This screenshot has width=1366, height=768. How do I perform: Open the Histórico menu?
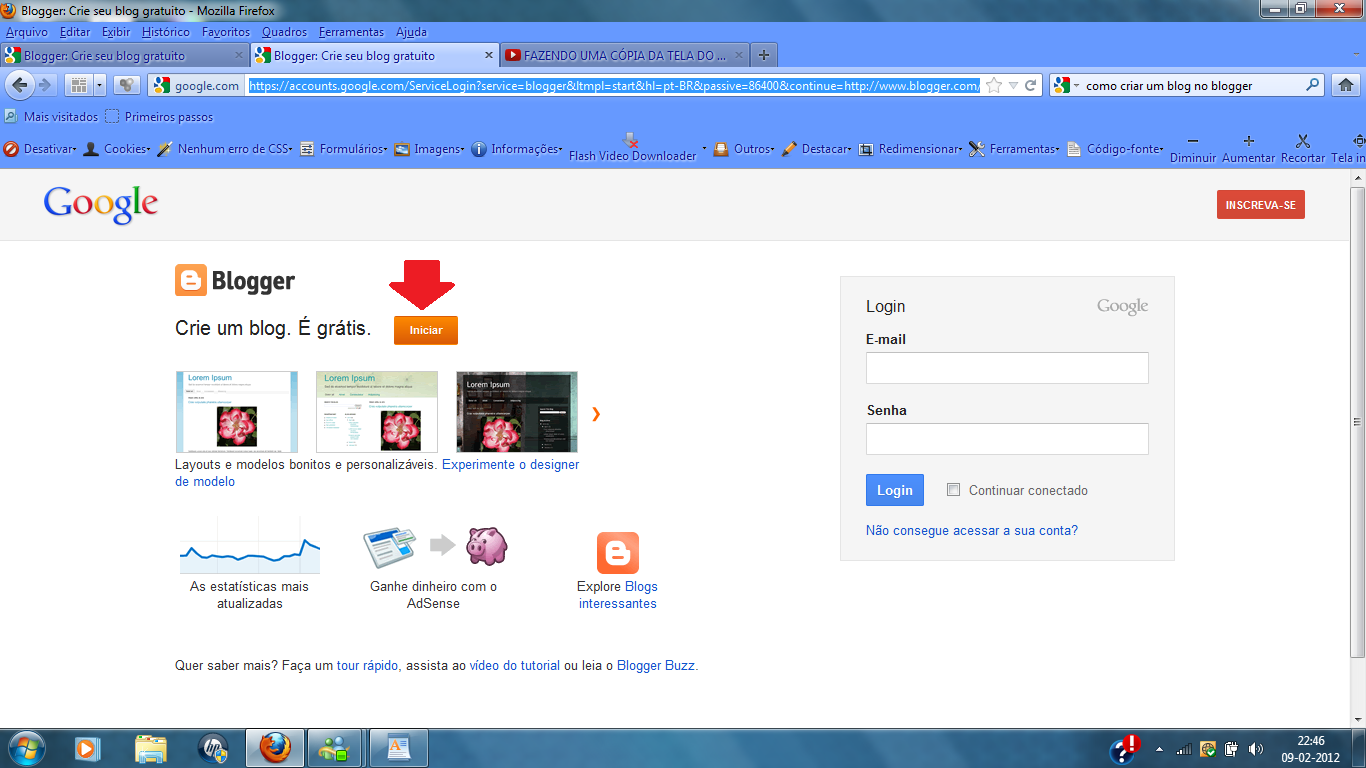(166, 32)
